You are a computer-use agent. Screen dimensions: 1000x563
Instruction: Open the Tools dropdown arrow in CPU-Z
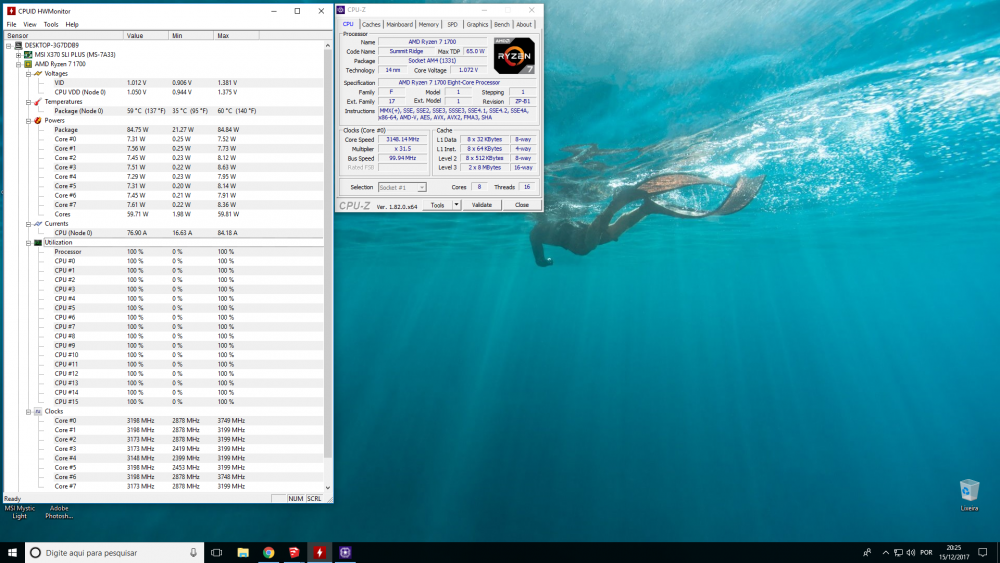[x=456, y=204]
